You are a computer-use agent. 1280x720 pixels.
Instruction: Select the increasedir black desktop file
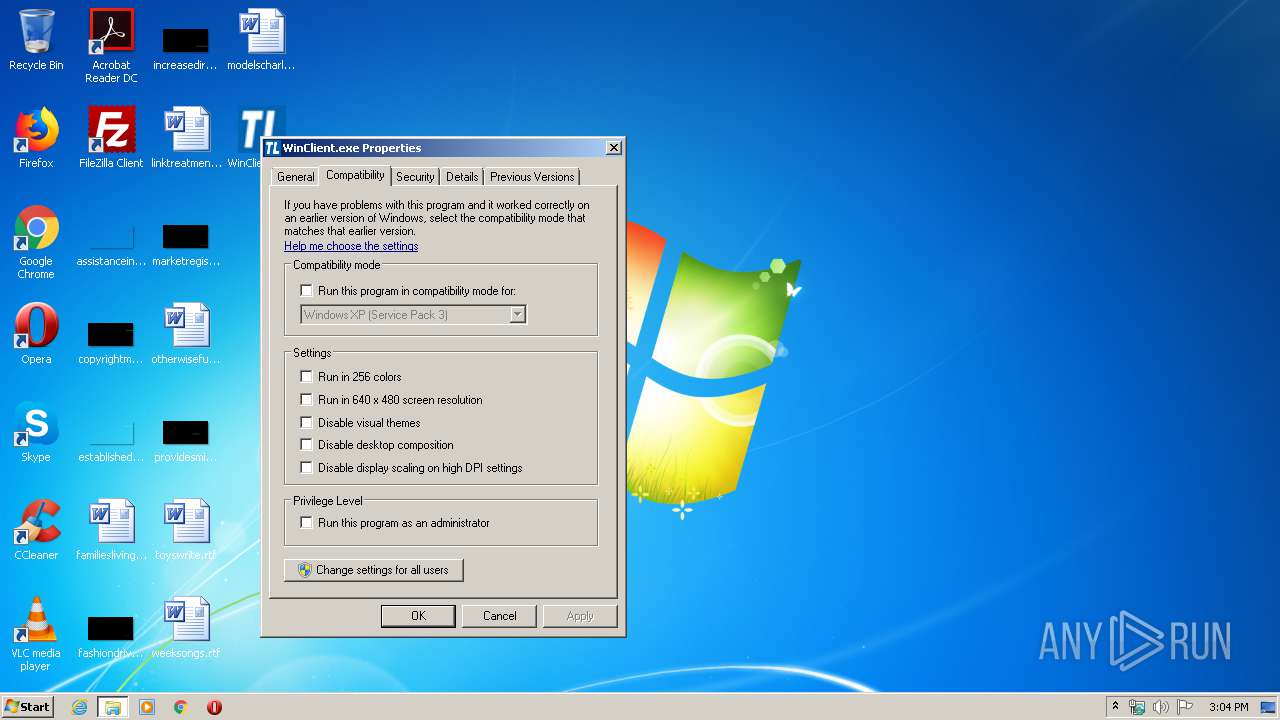tap(185, 48)
